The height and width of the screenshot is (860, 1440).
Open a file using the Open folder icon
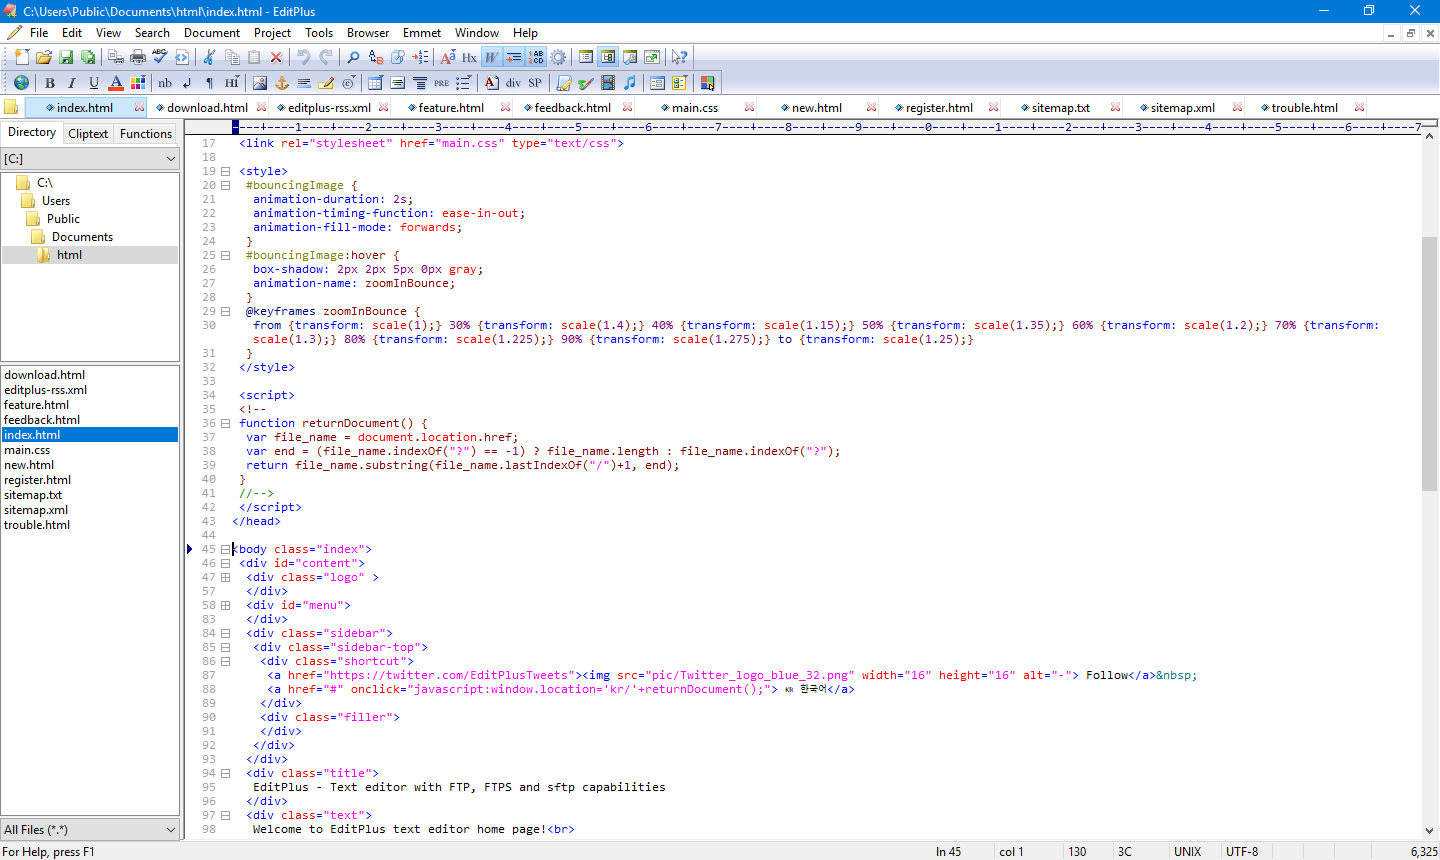[x=44, y=57]
